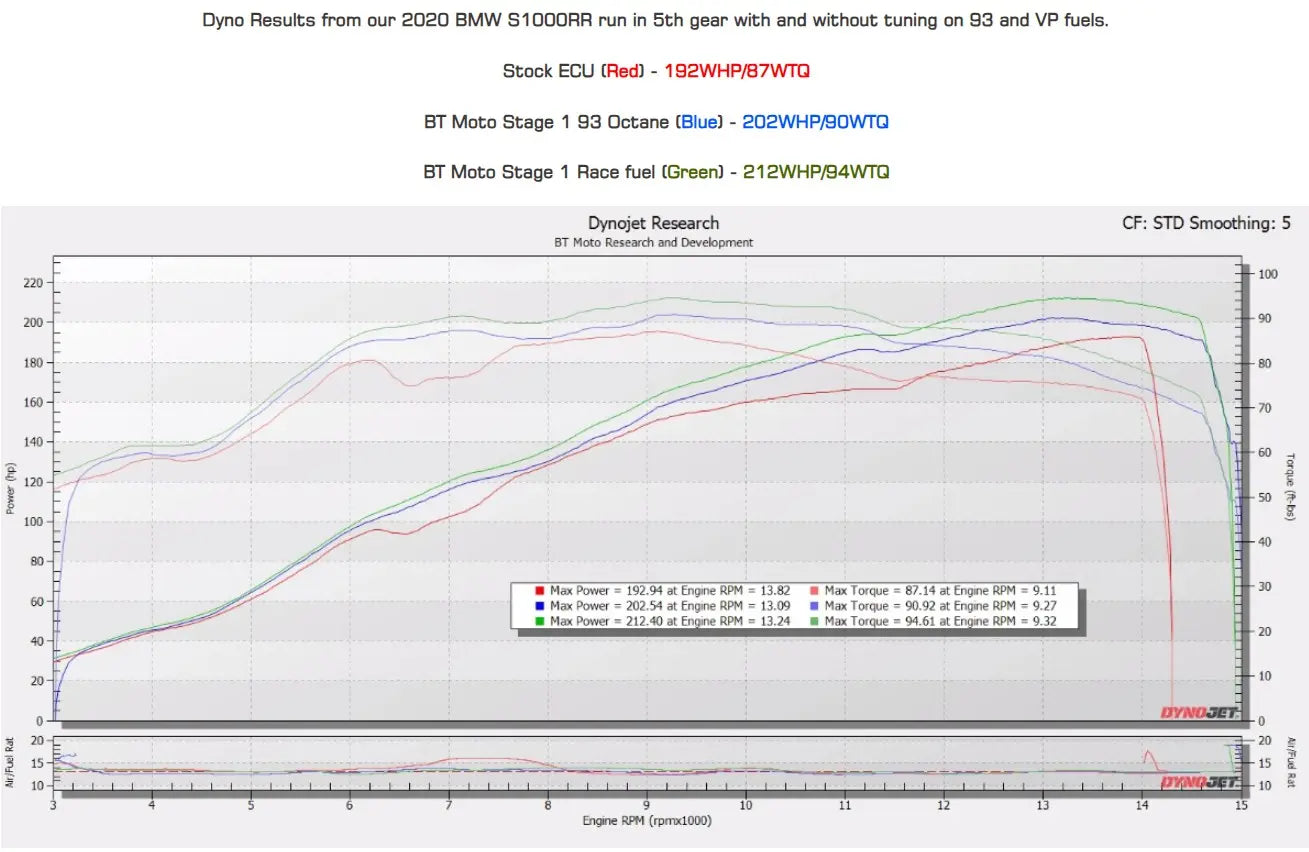Click the green '212WHP/94WTQ' result text
1309x852 pixels.
click(816, 172)
